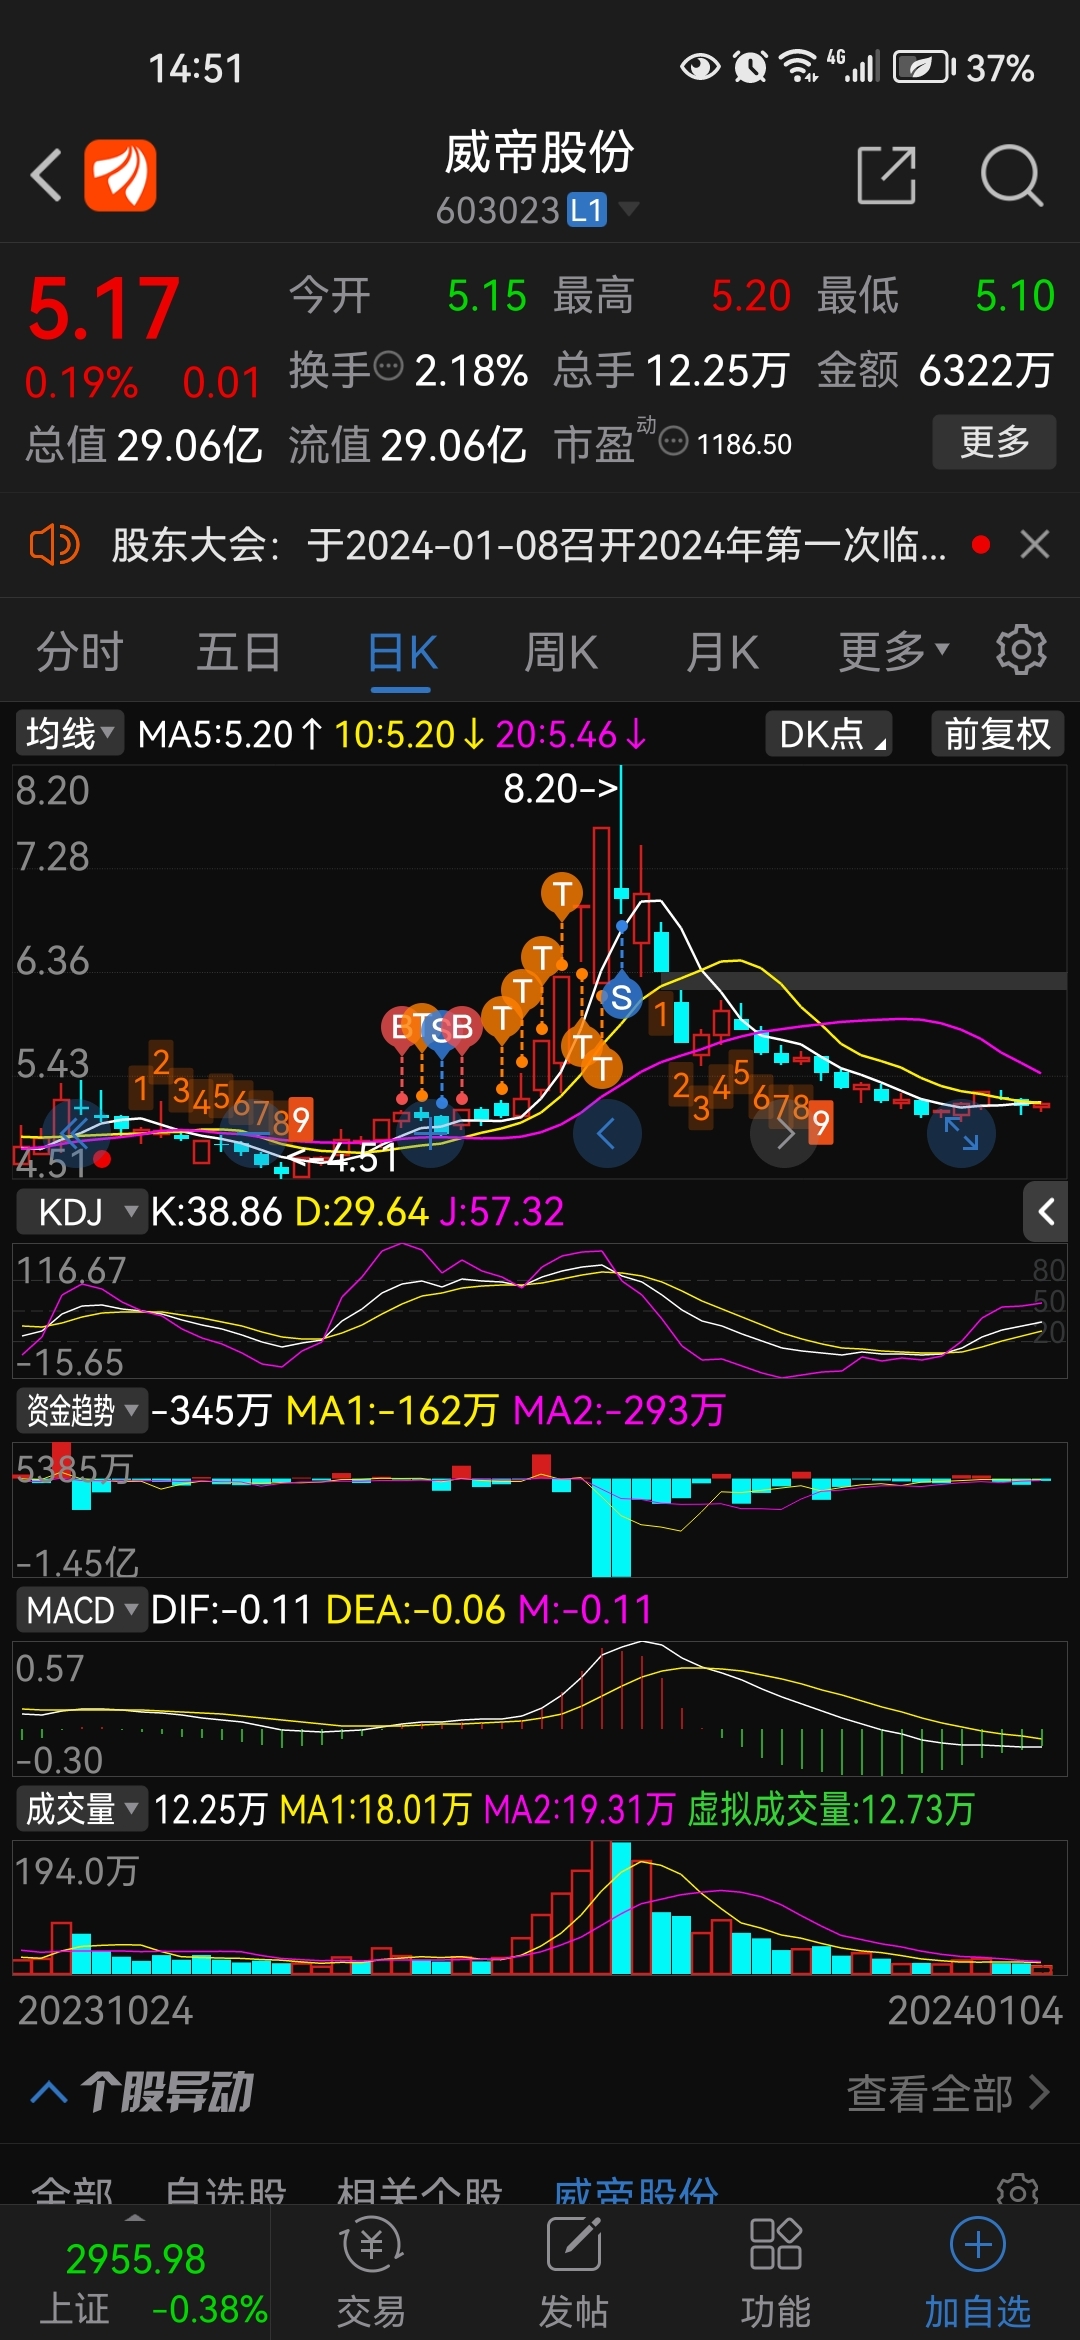Open the share icon in the header
The image size is (1080, 2340).
click(887, 175)
